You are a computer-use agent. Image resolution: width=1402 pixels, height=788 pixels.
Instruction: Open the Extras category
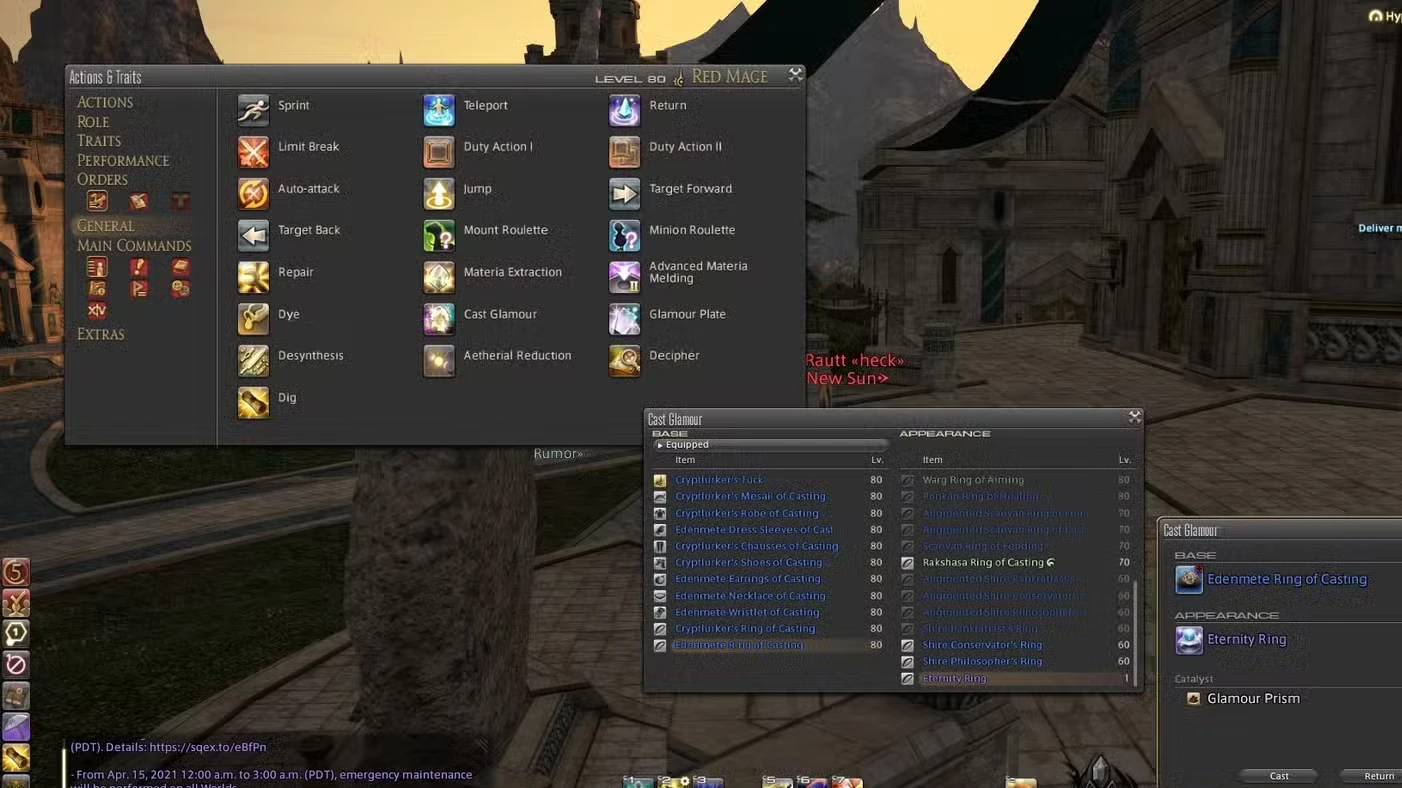[x=101, y=334]
